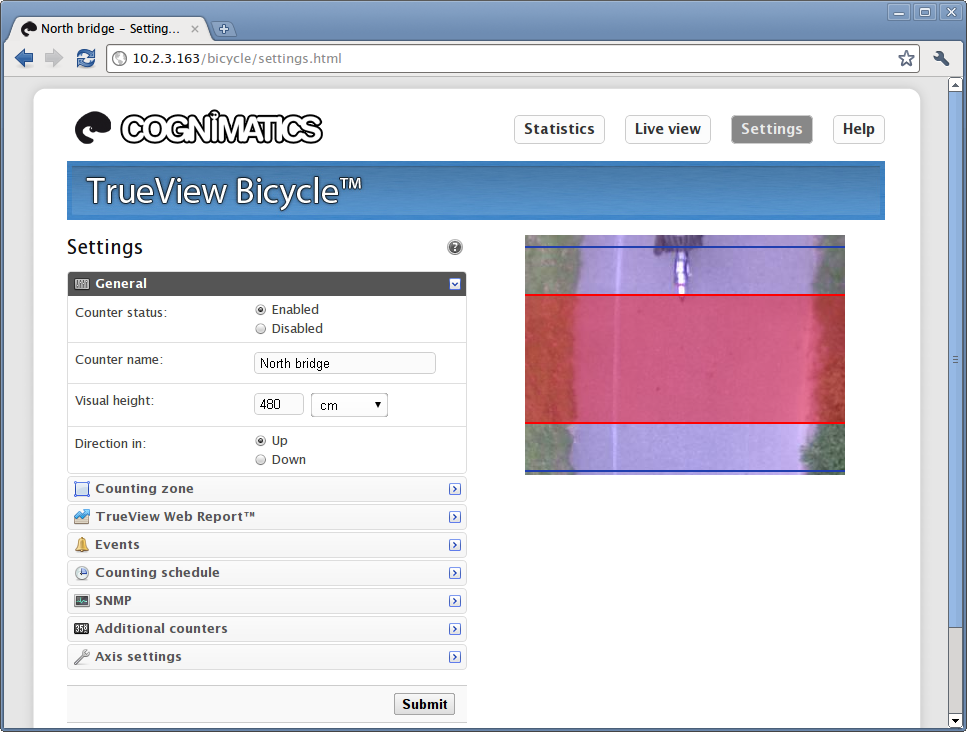Click the TrueView Web Report chart icon

(x=81, y=517)
